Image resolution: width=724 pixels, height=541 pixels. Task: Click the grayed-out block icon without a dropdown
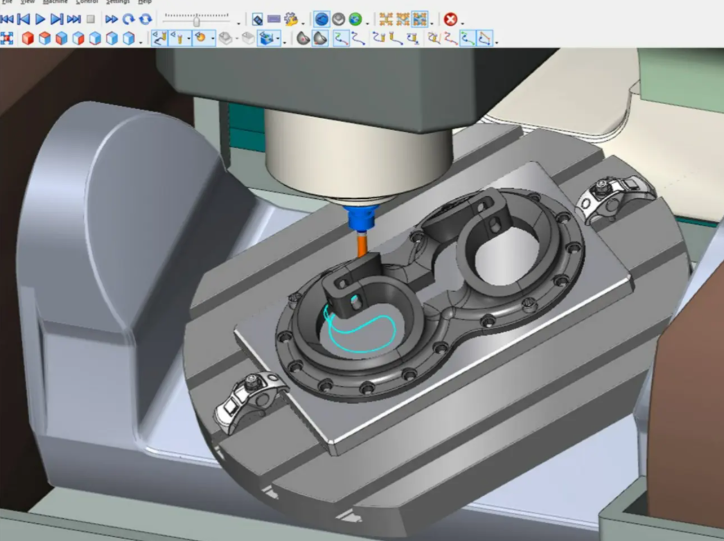tap(248, 38)
